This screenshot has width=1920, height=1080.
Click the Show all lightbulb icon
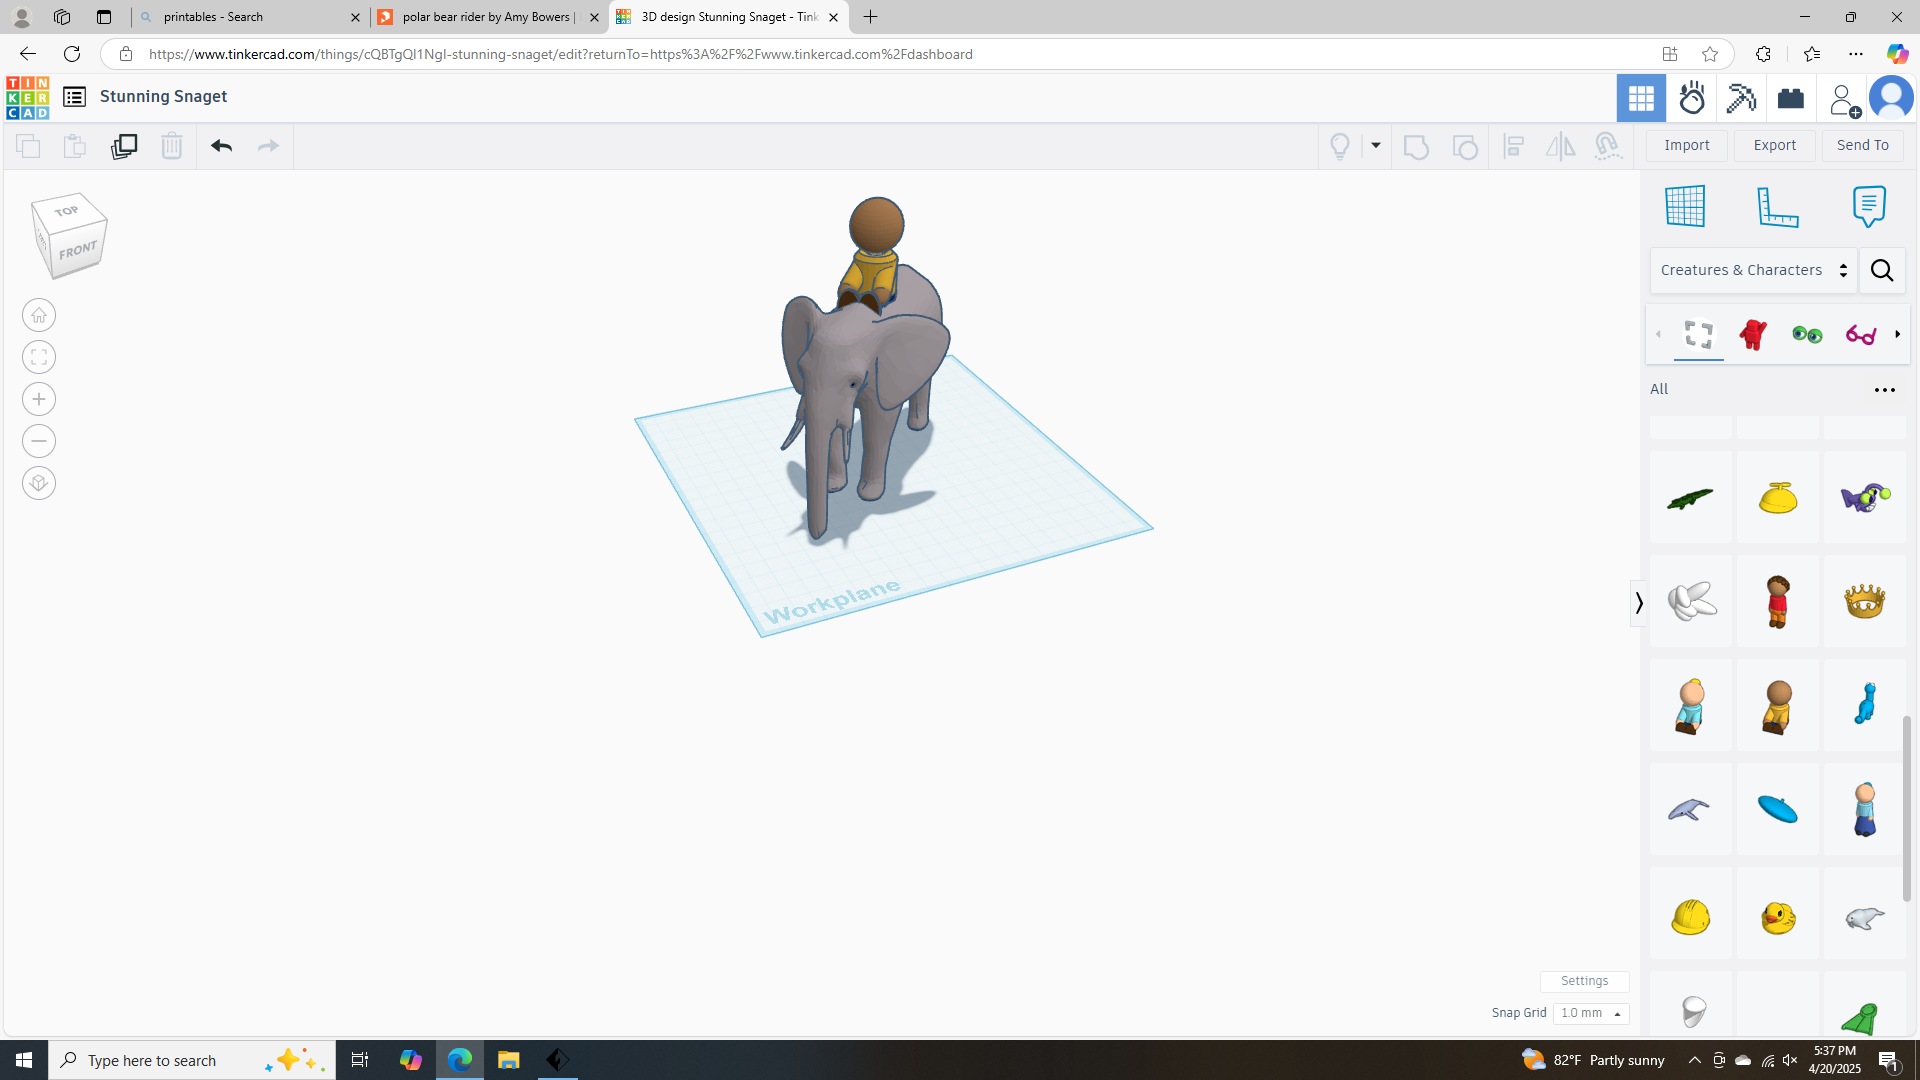coord(1340,146)
